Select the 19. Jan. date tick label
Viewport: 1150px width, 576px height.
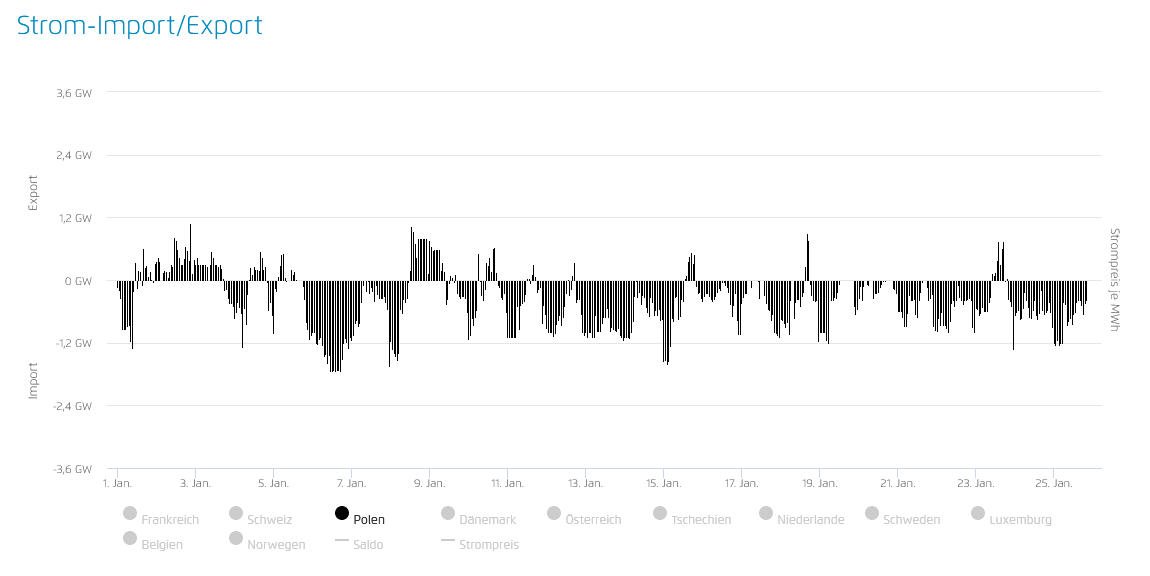tap(819, 483)
